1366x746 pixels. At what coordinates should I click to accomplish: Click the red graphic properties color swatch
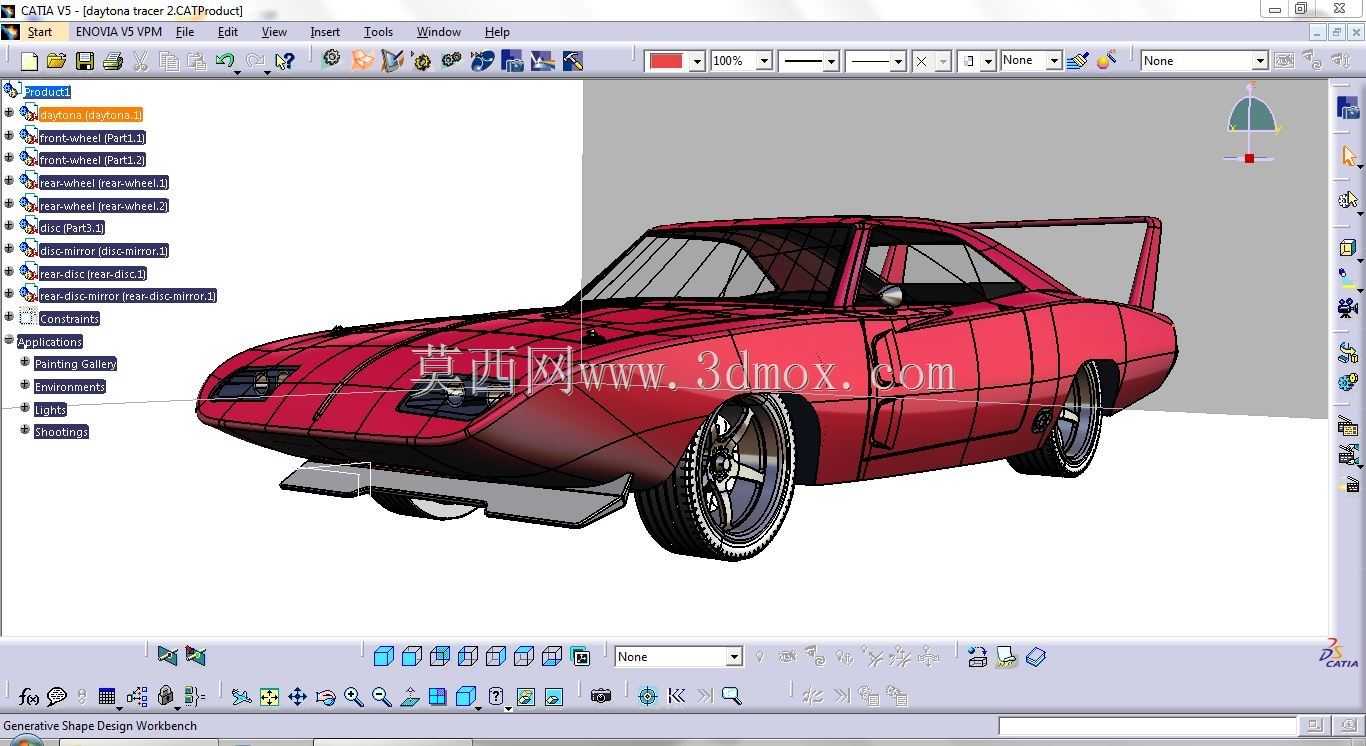[x=666, y=61]
